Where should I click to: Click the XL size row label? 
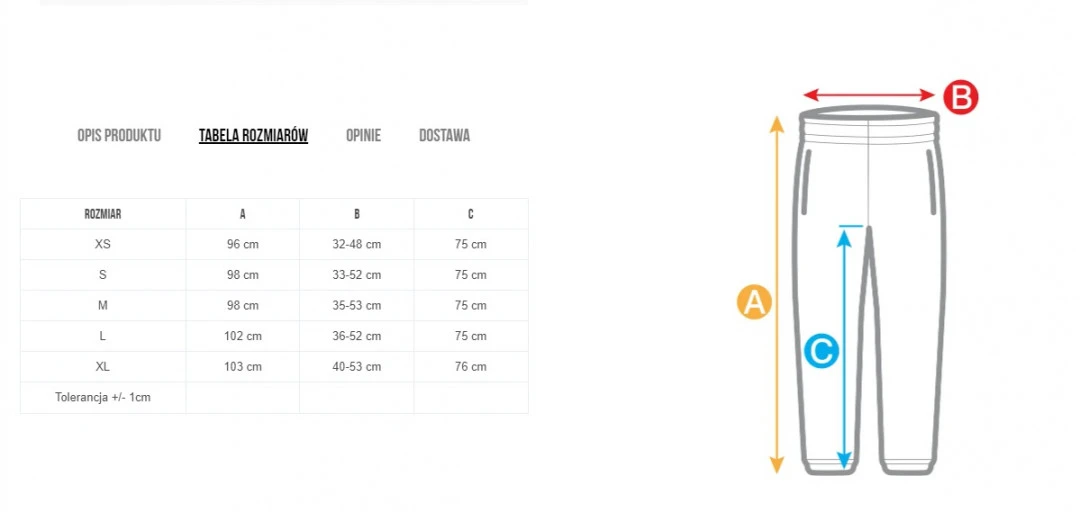click(x=103, y=367)
